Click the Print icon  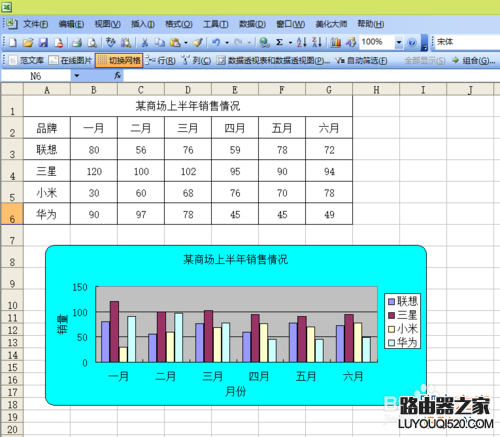point(77,42)
